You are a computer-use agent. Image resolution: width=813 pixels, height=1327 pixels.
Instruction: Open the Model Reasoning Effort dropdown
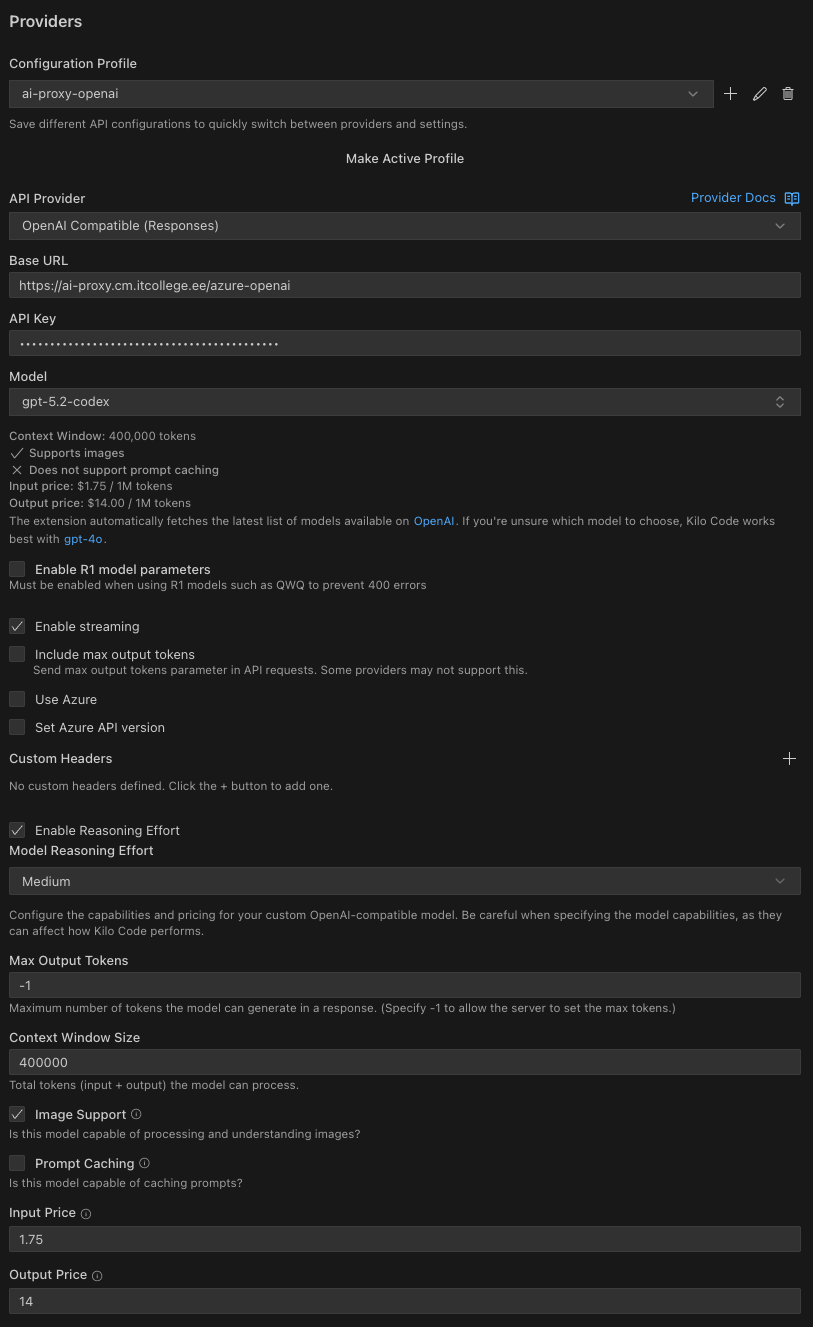(x=404, y=882)
